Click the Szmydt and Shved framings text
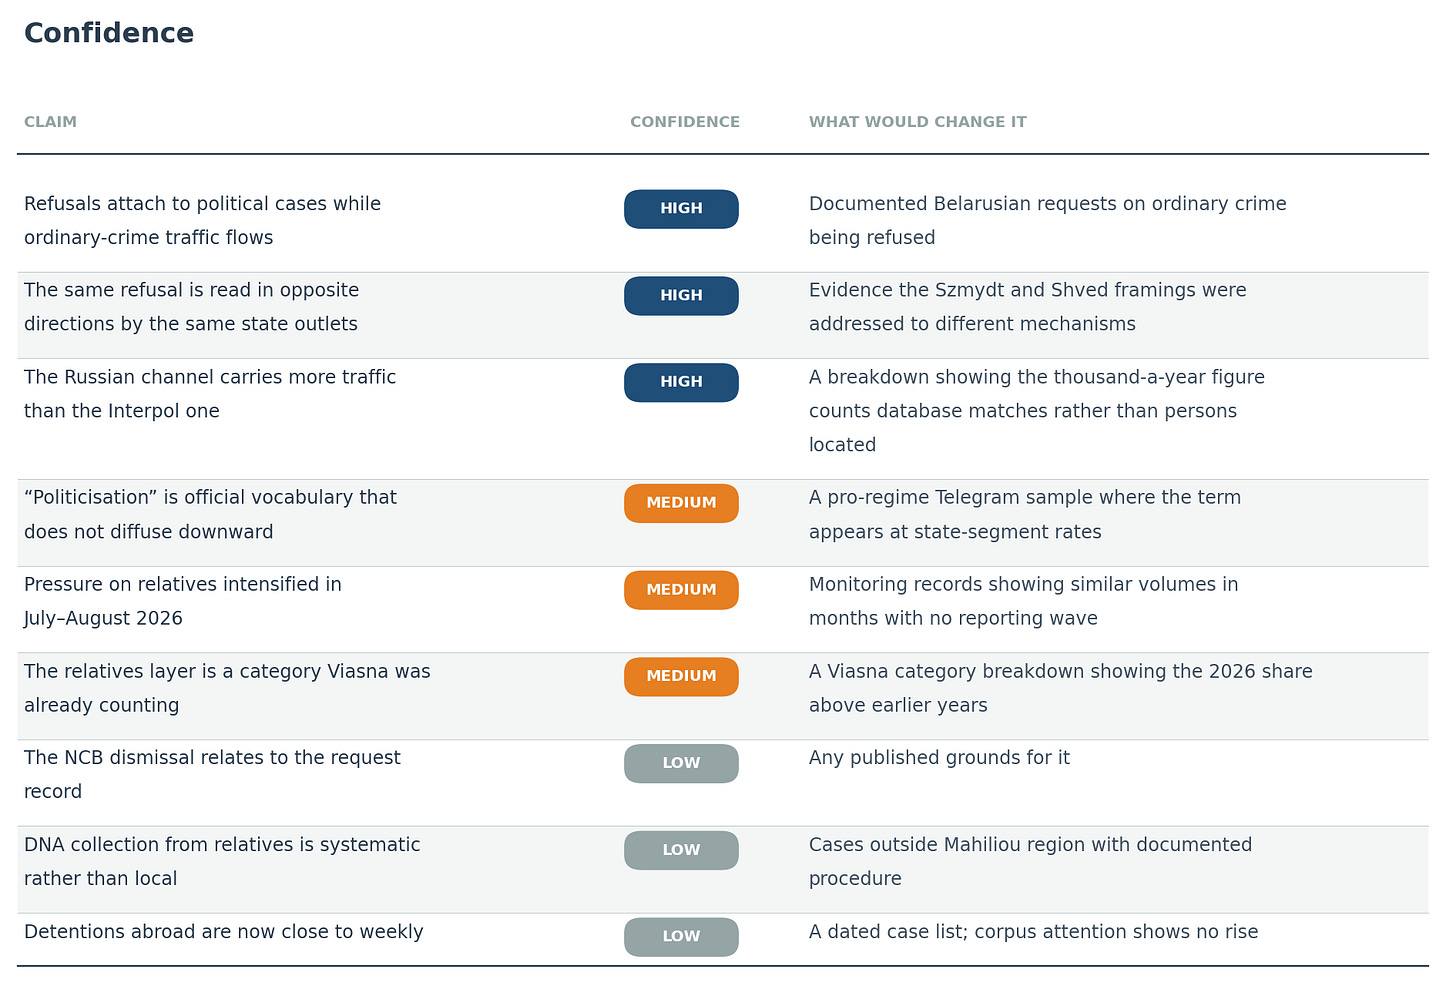This screenshot has width=1456, height=982. [x=1028, y=307]
